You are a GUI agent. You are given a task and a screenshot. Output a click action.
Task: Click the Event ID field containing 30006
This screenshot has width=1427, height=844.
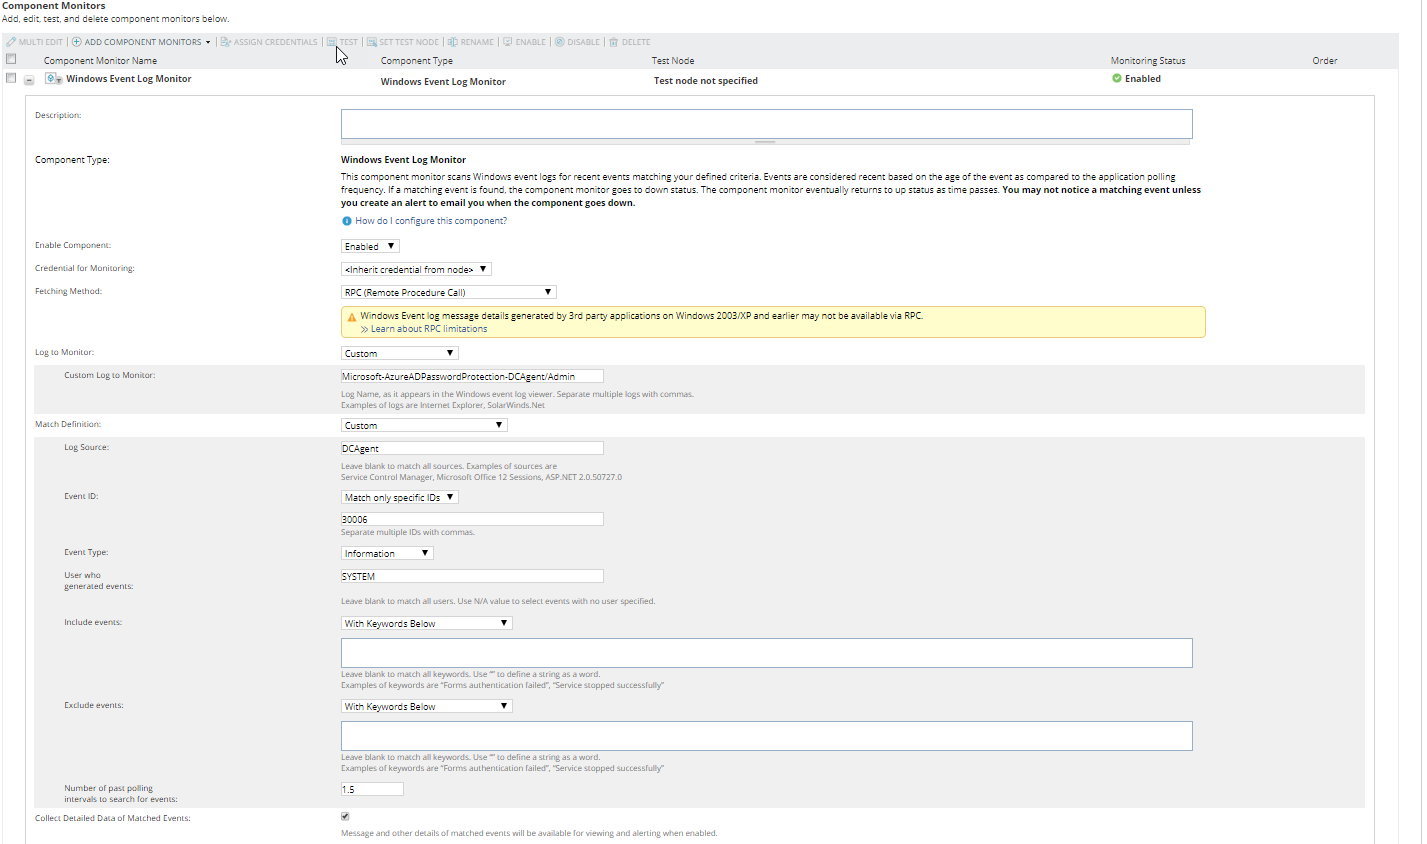(x=472, y=519)
